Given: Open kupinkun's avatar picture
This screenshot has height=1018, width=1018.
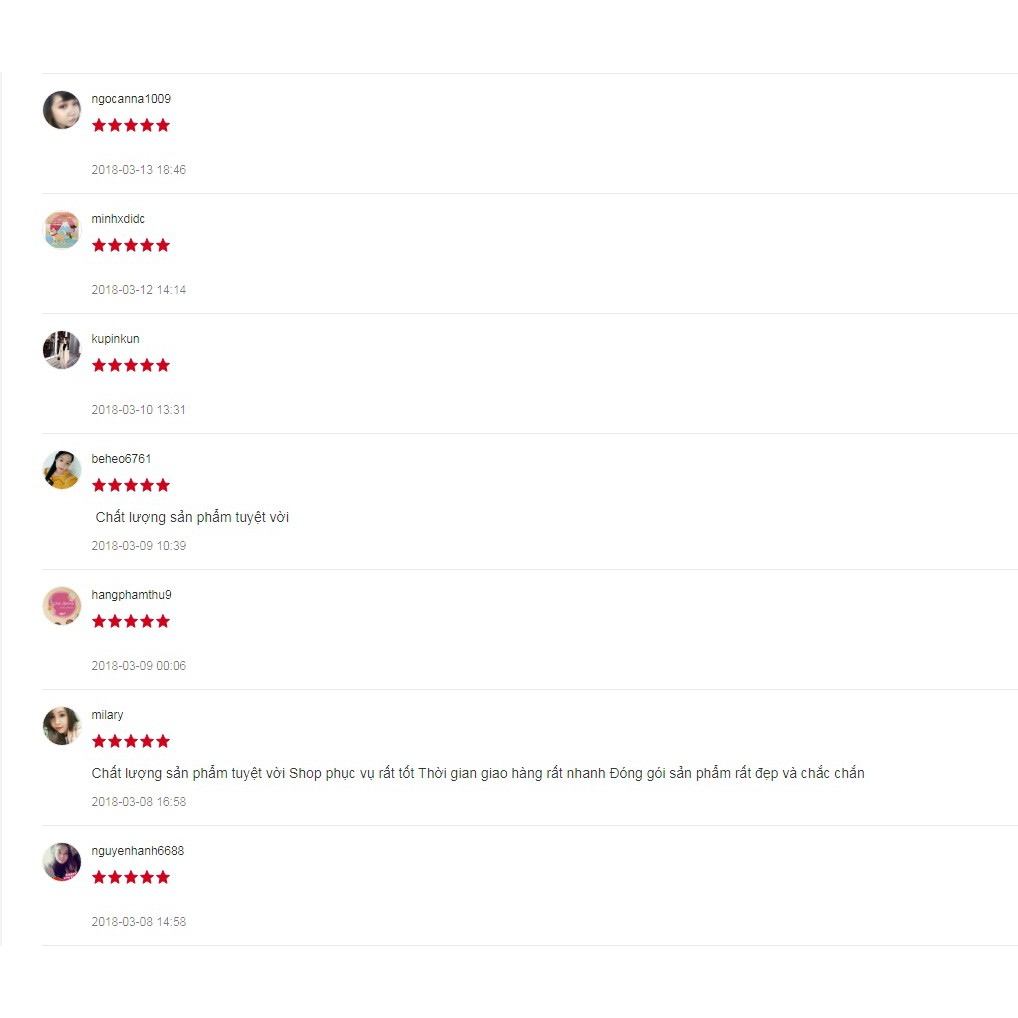Looking at the screenshot, I should click(62, 350).
